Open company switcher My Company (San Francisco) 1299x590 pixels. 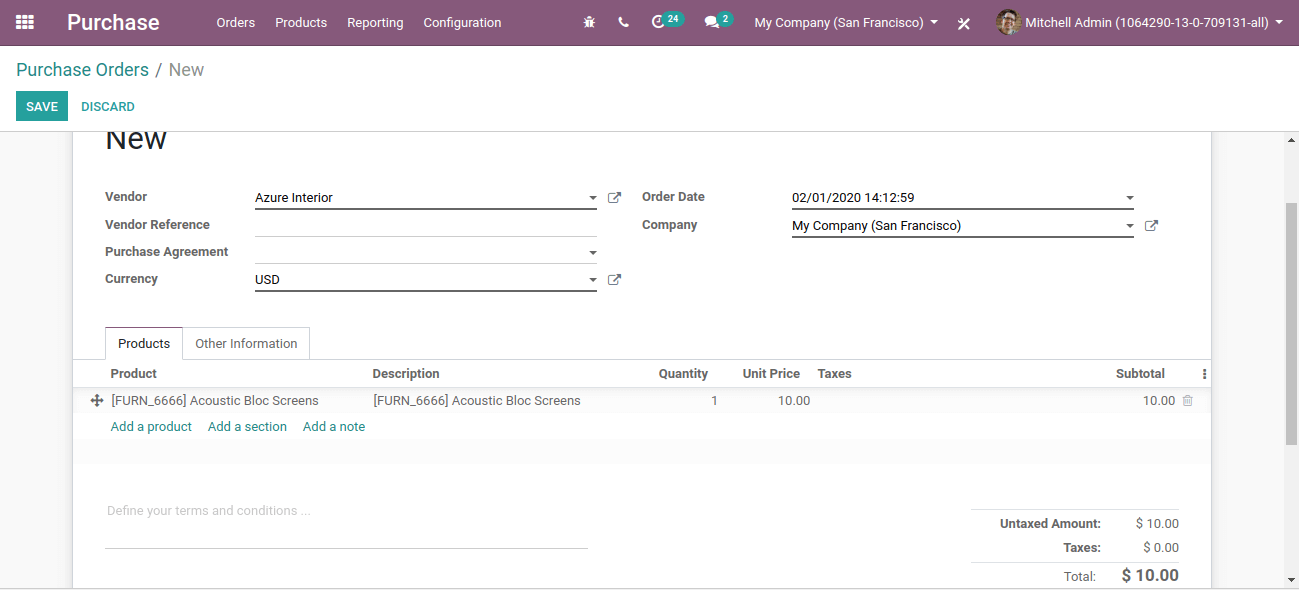846,22
